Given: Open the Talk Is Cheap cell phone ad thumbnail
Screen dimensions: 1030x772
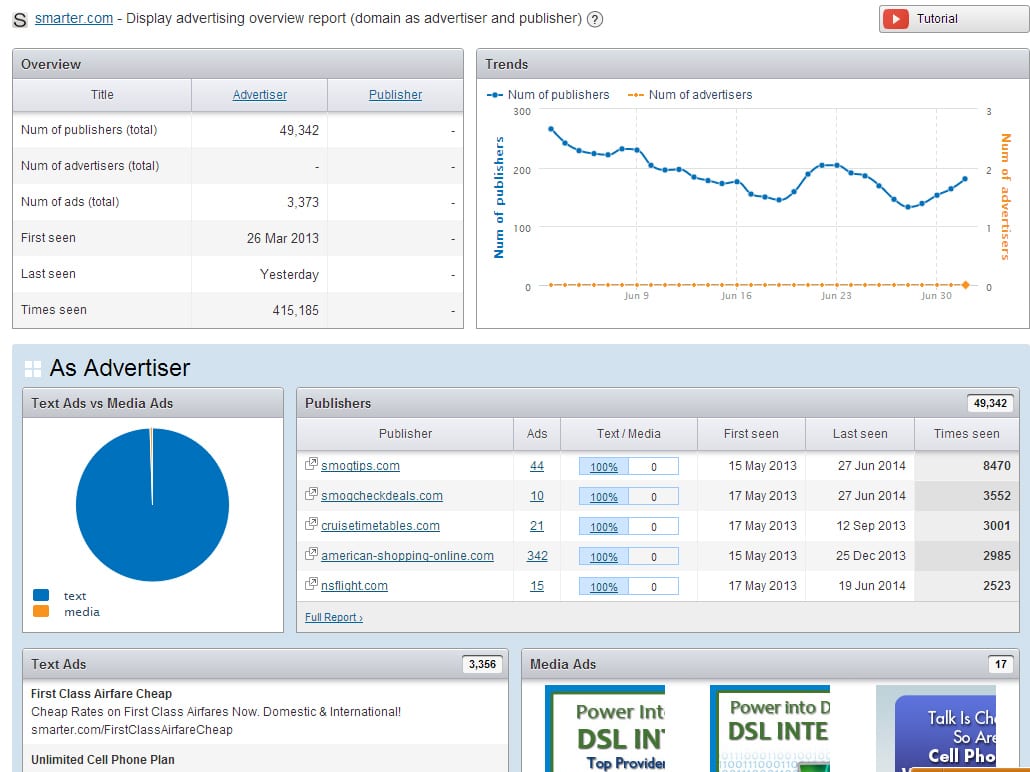Looking at the screenshot, I should 936,728.
